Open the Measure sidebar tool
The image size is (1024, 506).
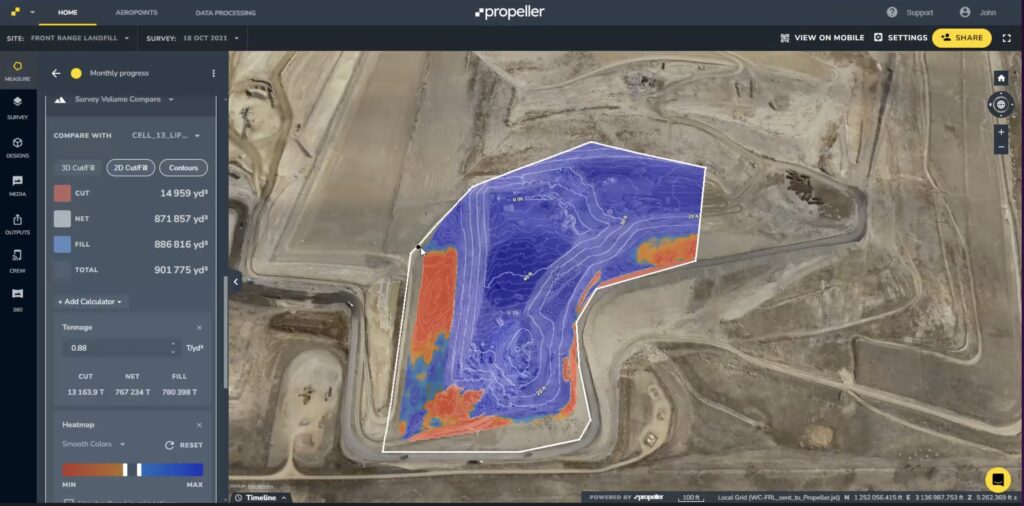[18, 71]
